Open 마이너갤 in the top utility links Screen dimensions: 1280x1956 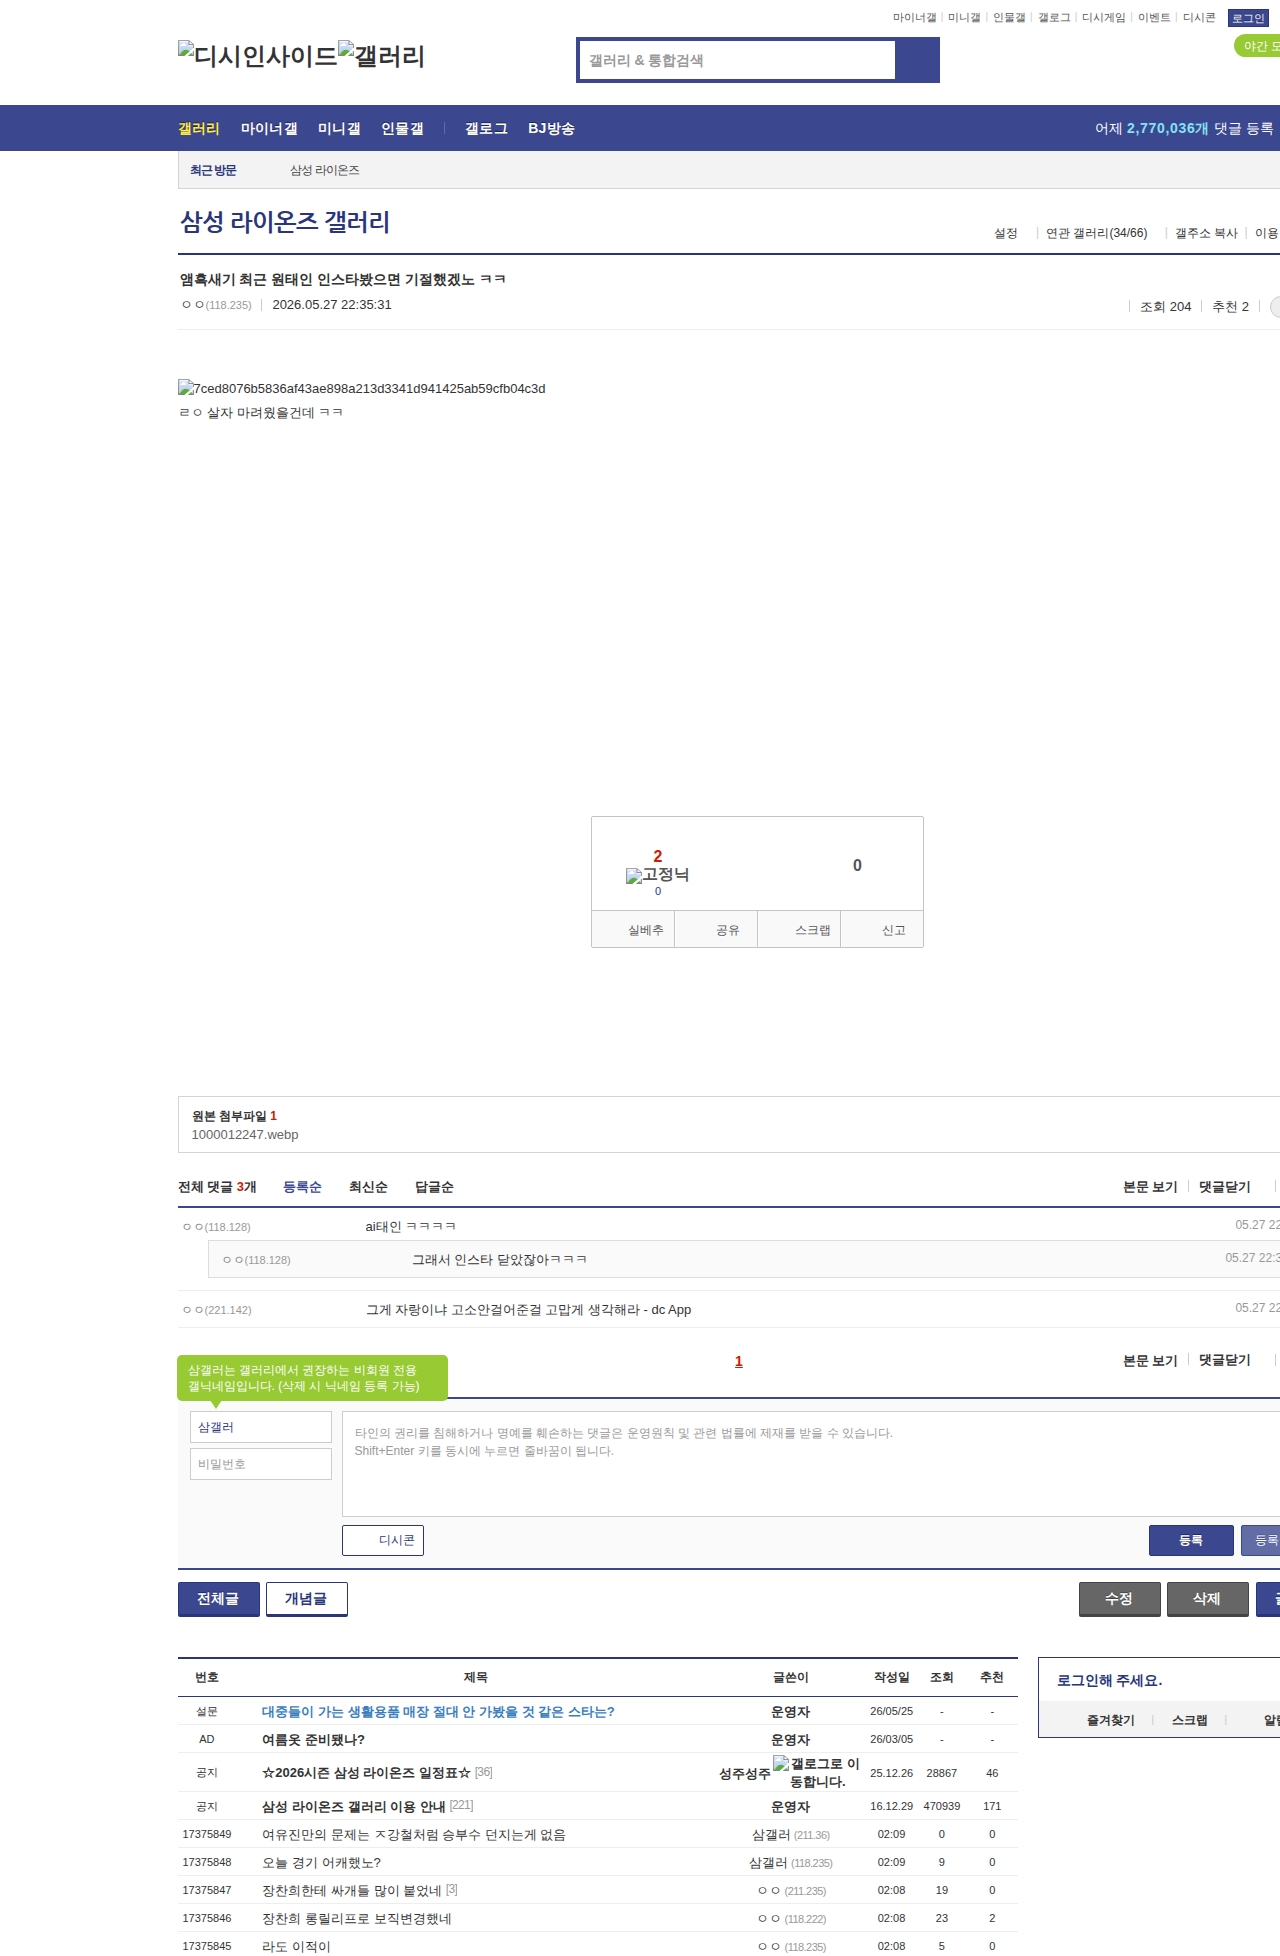point(914,18)
